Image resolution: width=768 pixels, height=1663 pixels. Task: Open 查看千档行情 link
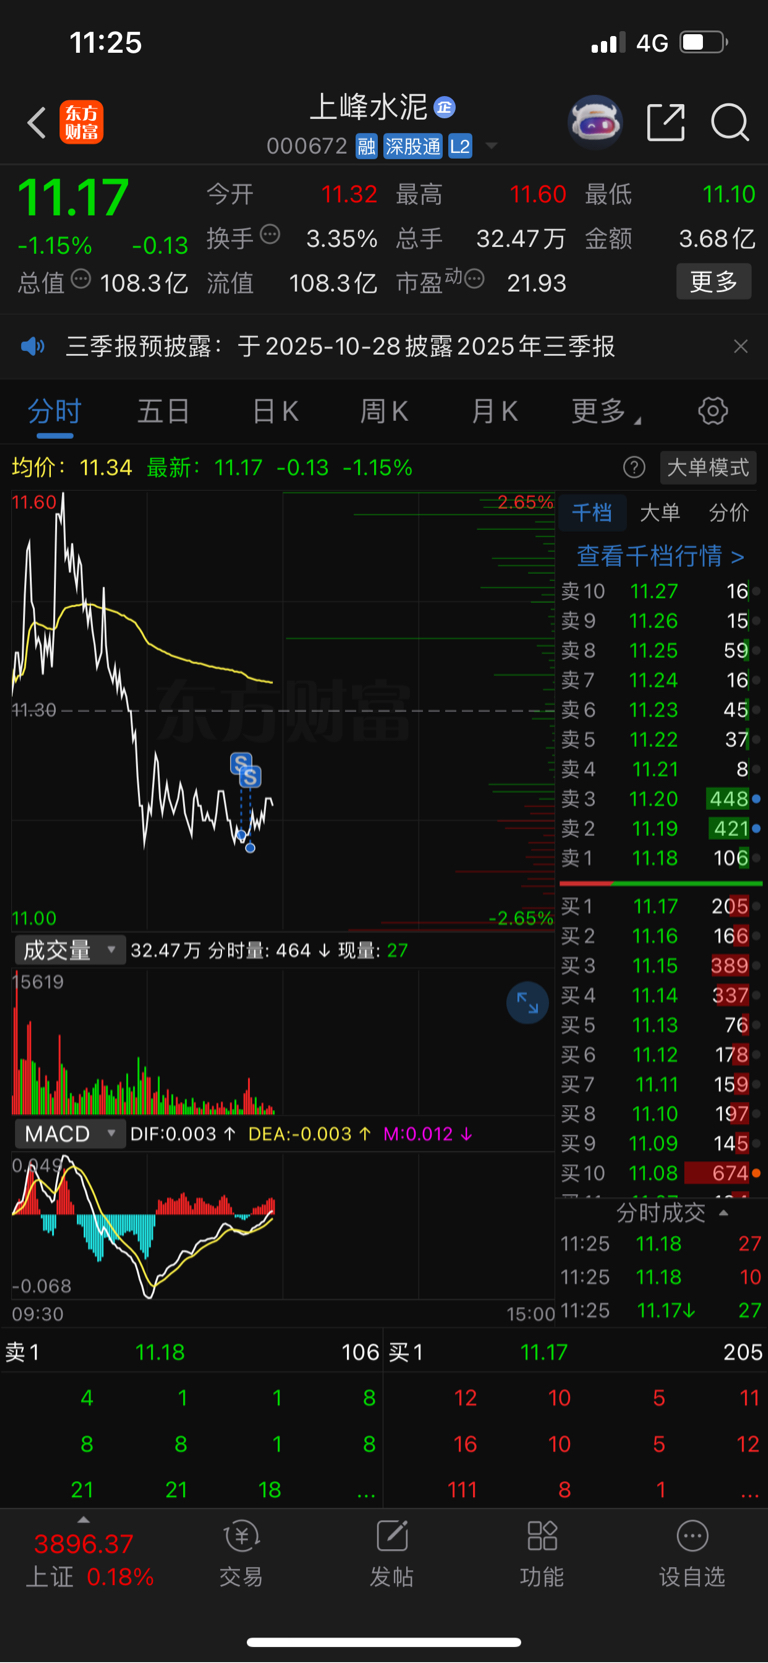pos(660,556)
